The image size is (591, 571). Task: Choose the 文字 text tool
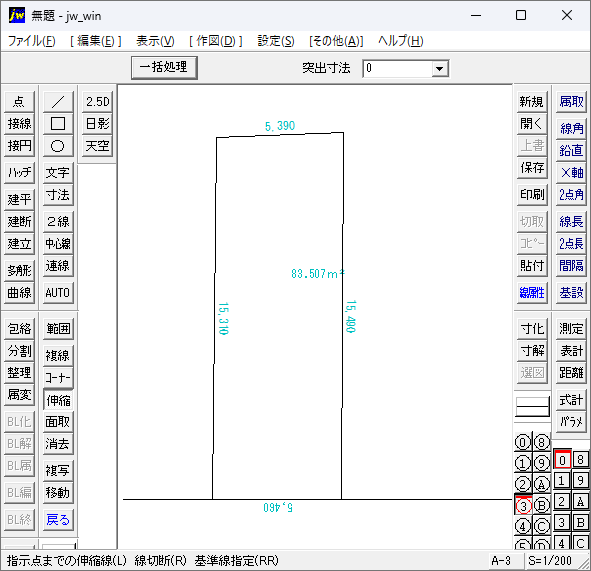[x=58, y=173]
